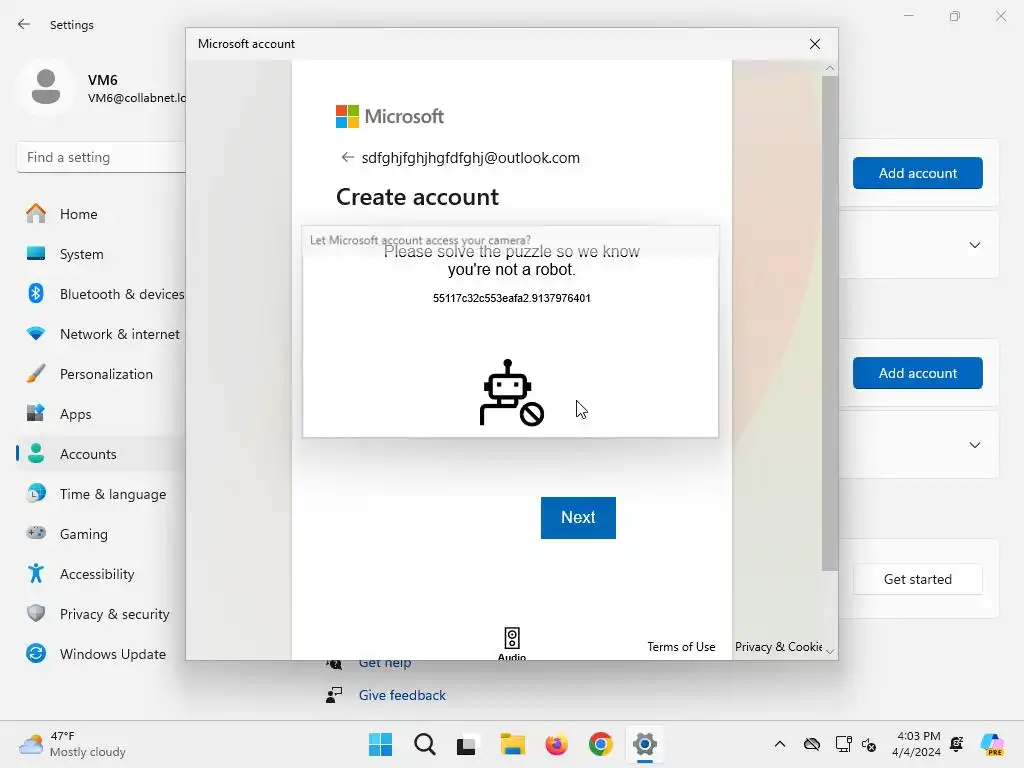Click the robot puzzle icon

pyautogui.click(x=511, y=393)
